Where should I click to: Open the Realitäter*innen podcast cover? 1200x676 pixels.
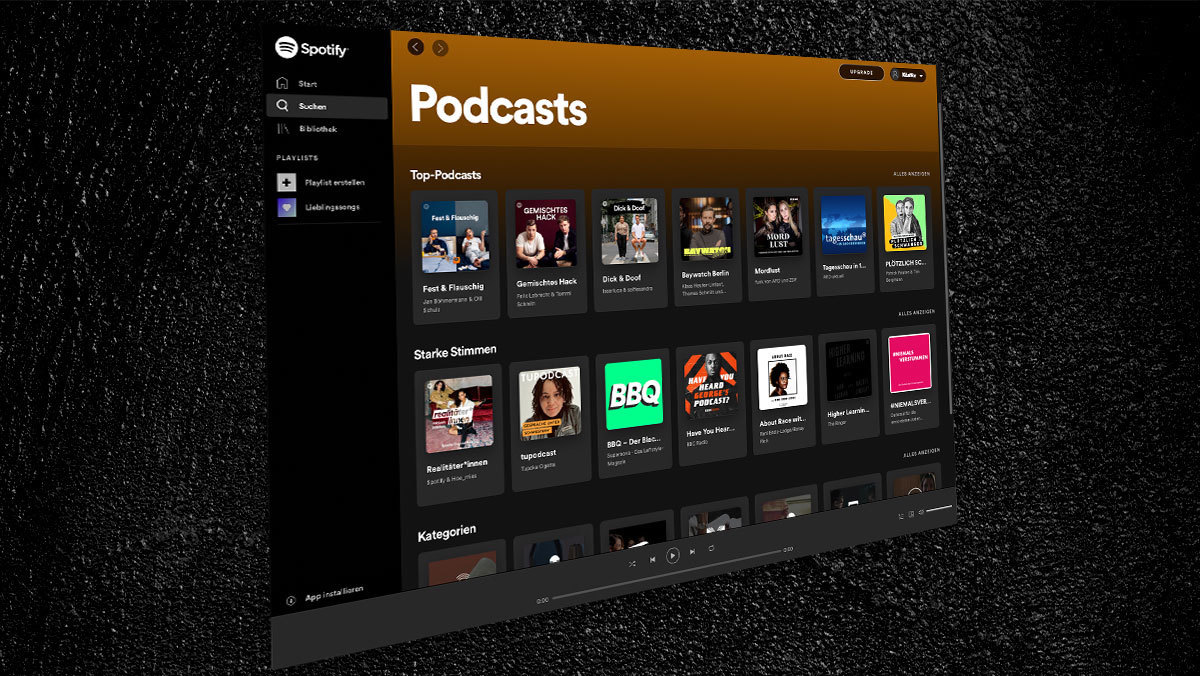pos(460,415)
